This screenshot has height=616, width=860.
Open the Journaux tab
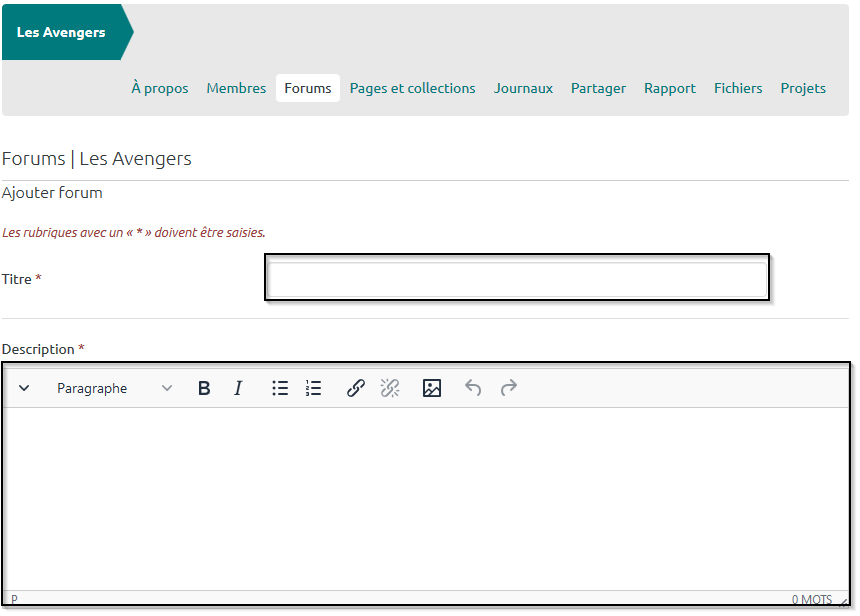[523, 88]
